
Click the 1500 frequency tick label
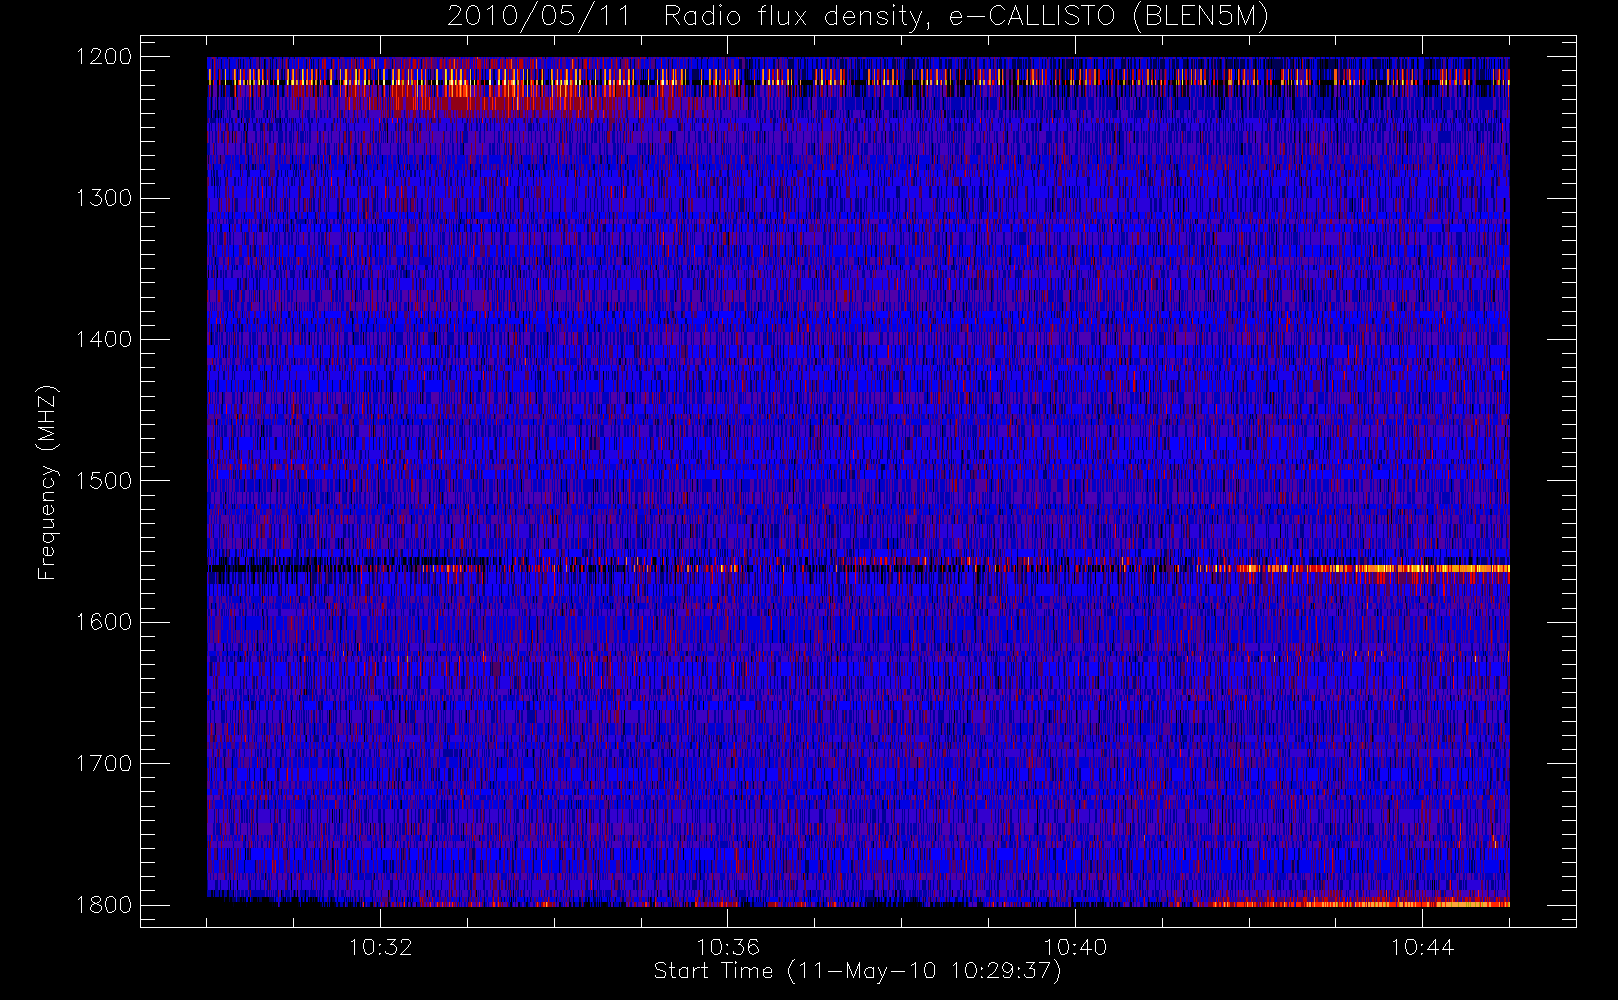(104, 481)
